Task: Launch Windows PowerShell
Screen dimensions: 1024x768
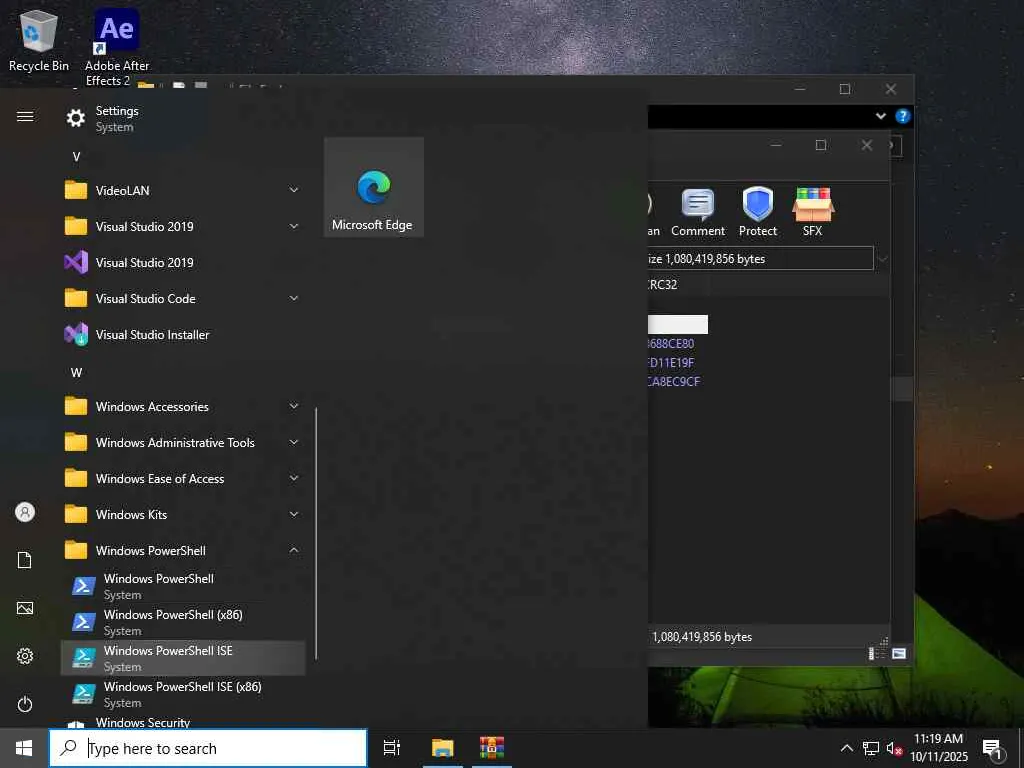Action: pos(183,586)
